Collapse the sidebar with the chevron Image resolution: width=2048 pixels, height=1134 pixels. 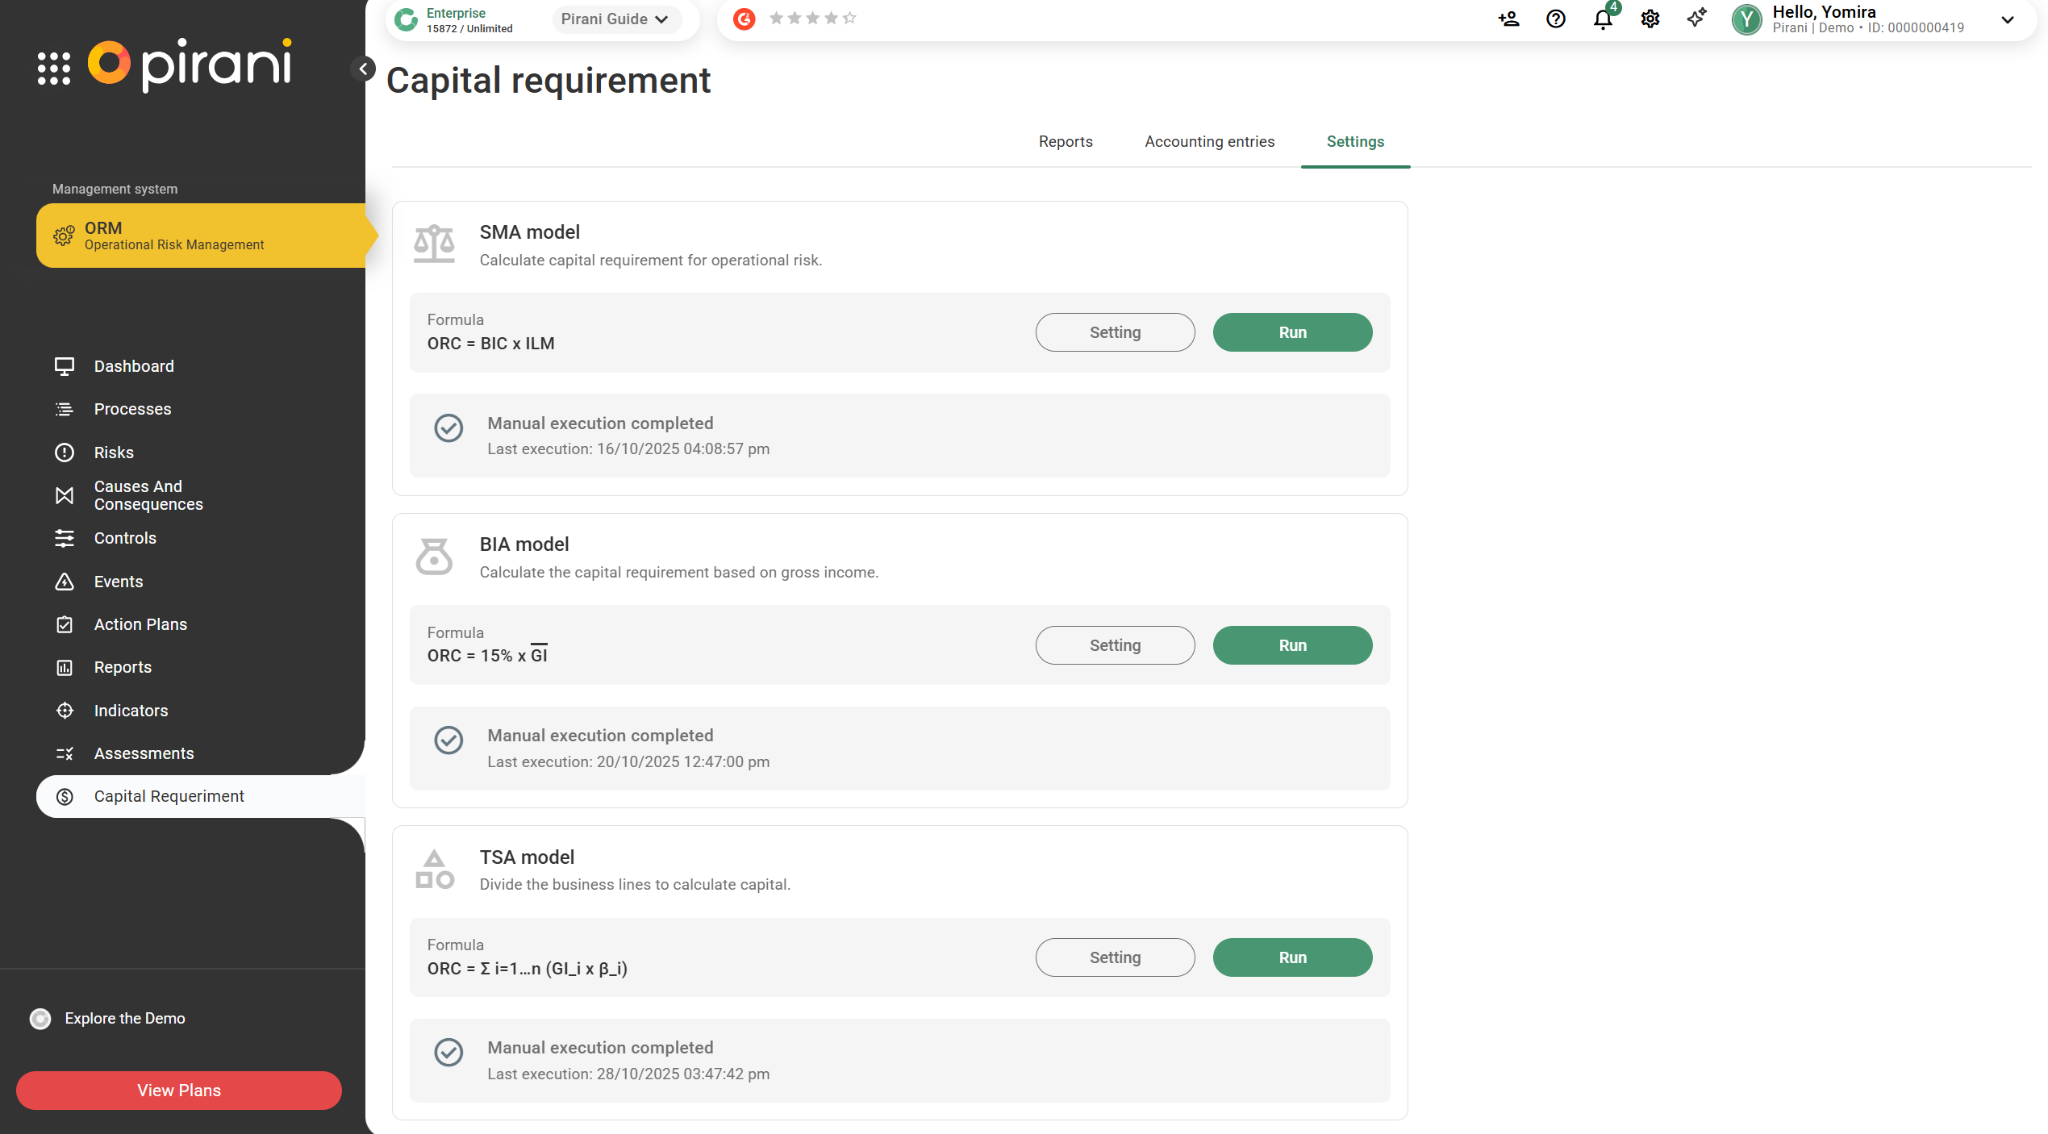pos(364,69)
